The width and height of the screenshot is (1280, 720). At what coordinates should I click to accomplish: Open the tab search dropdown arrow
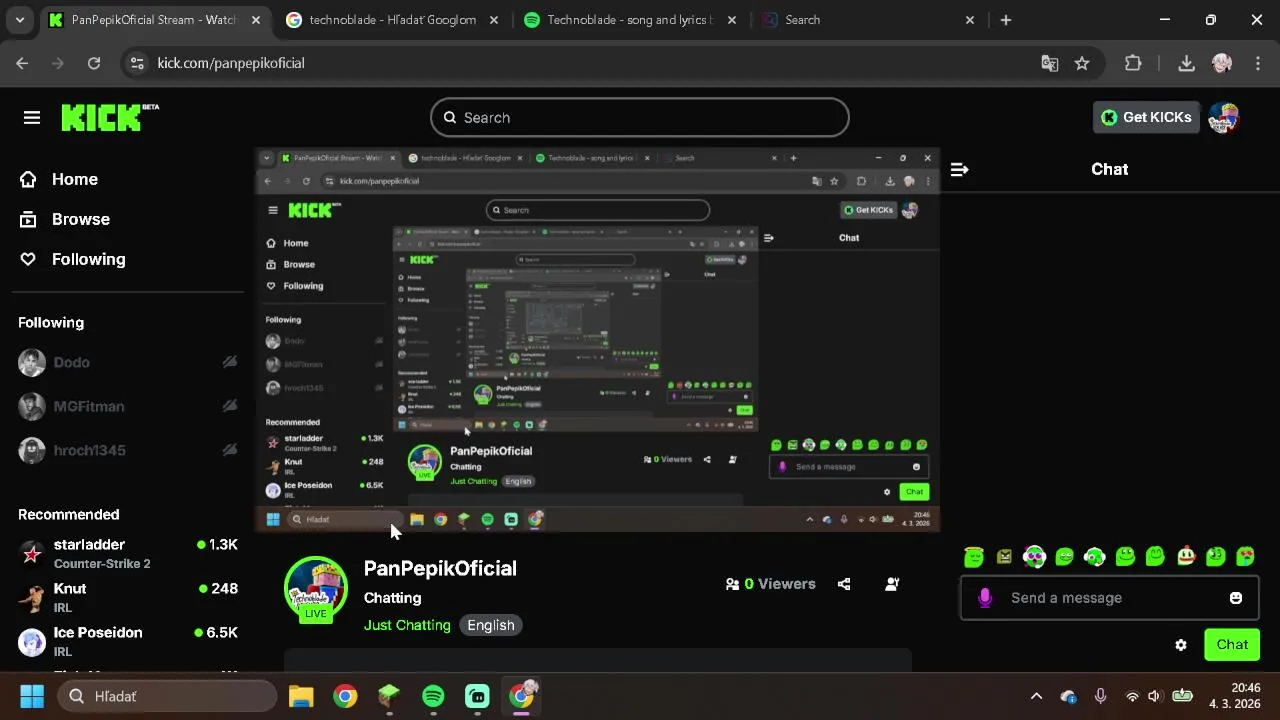click(x=20, y=20)
